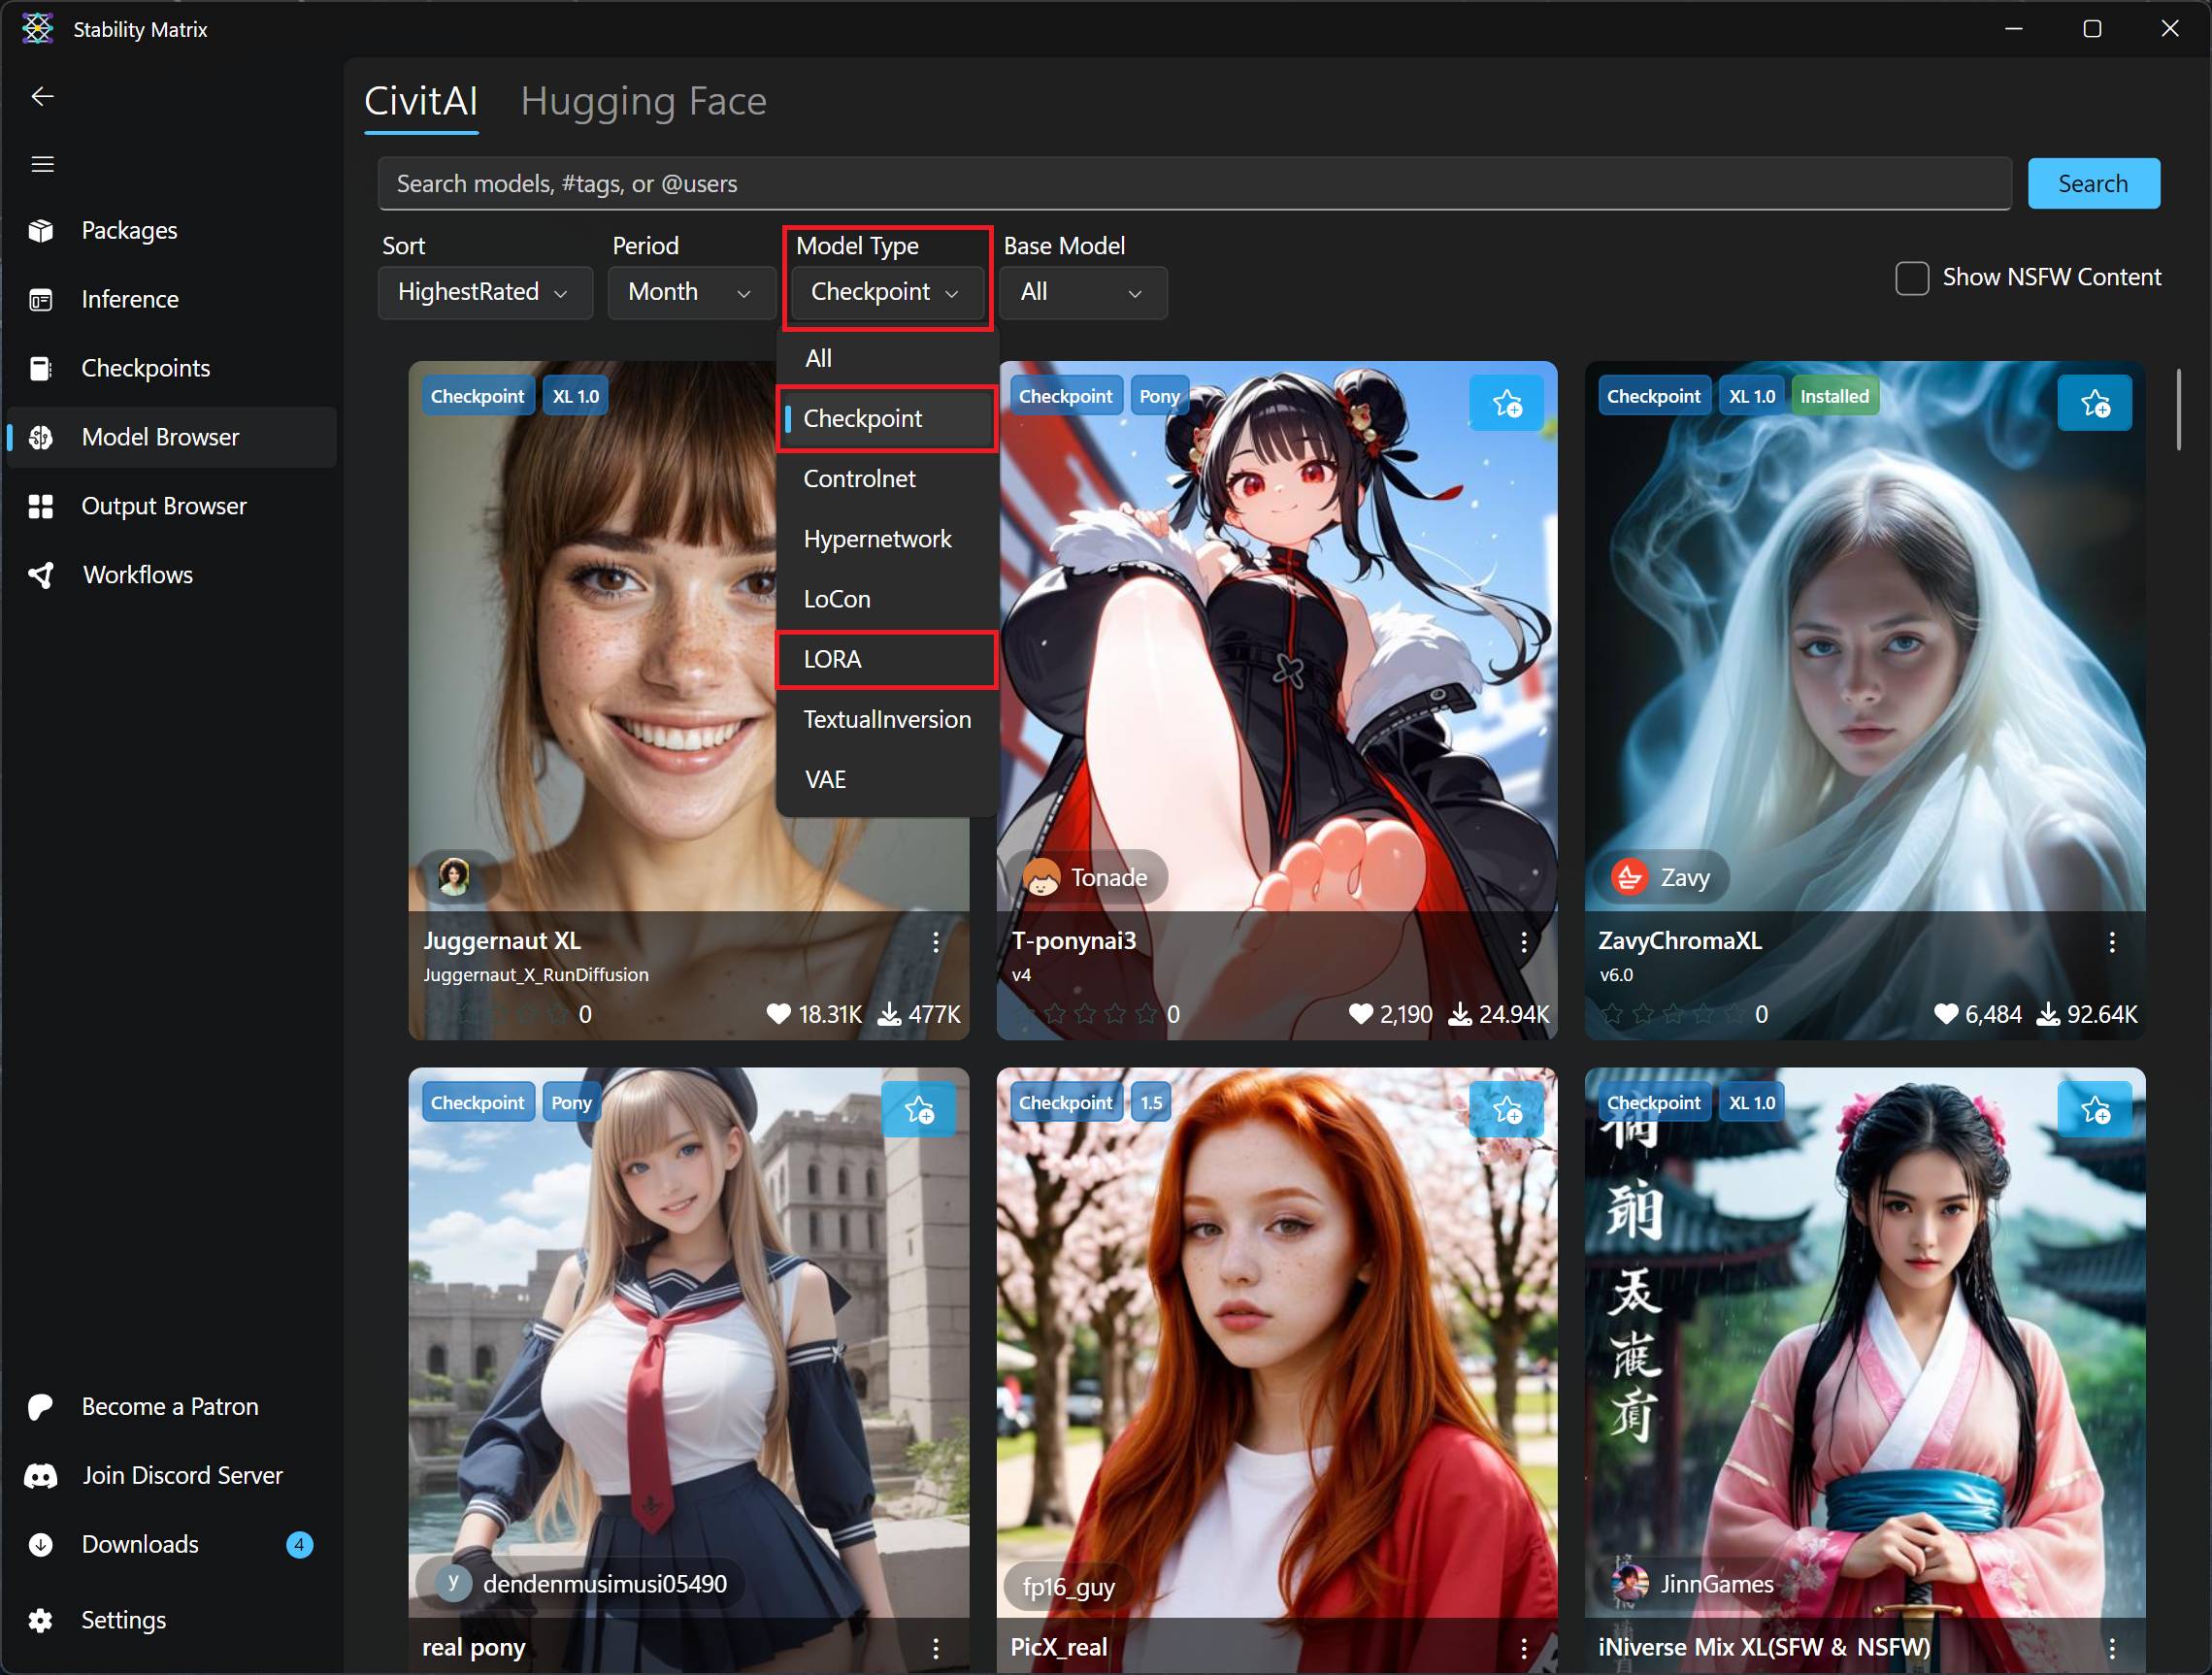The image size is (2212, 1675).
Task: Open the three-dot menu for Juggernaut XL
Action: pos(935,941)
